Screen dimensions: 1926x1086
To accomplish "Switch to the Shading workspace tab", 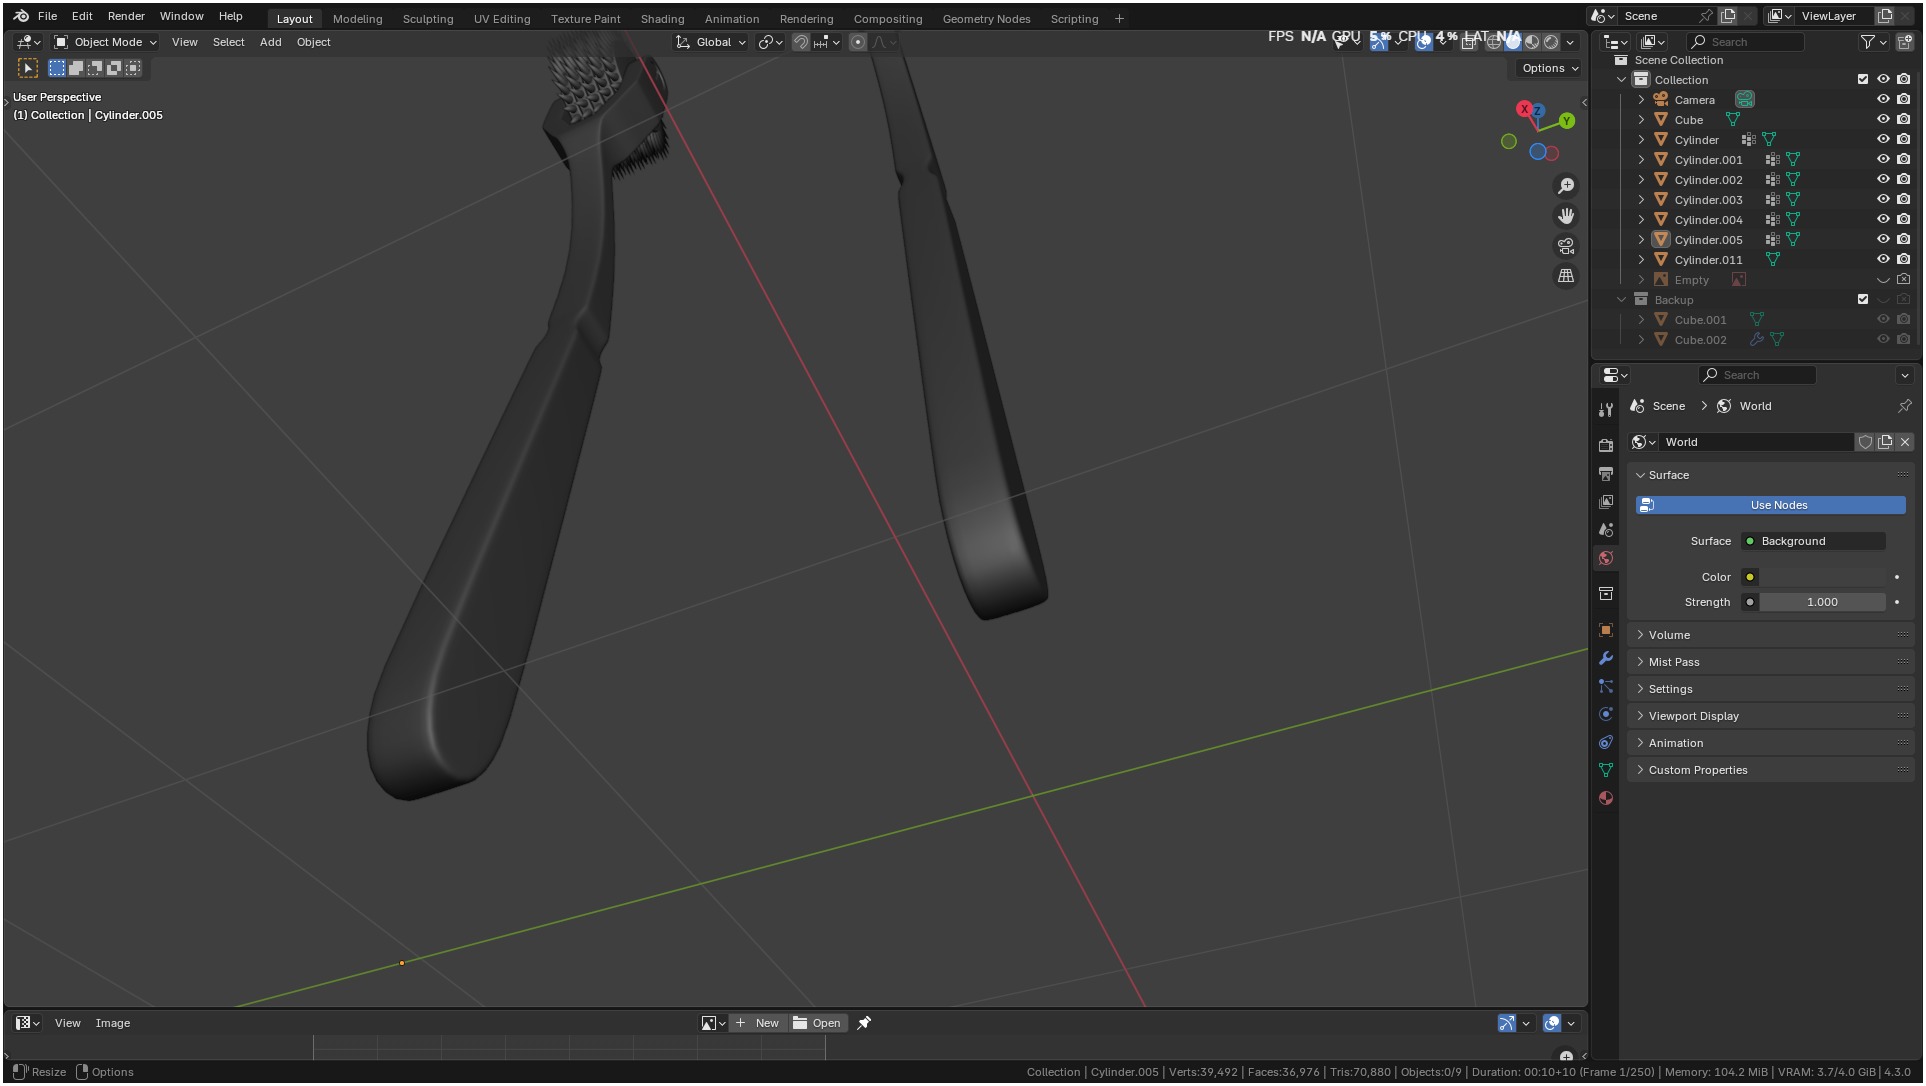I will [662, 19].
